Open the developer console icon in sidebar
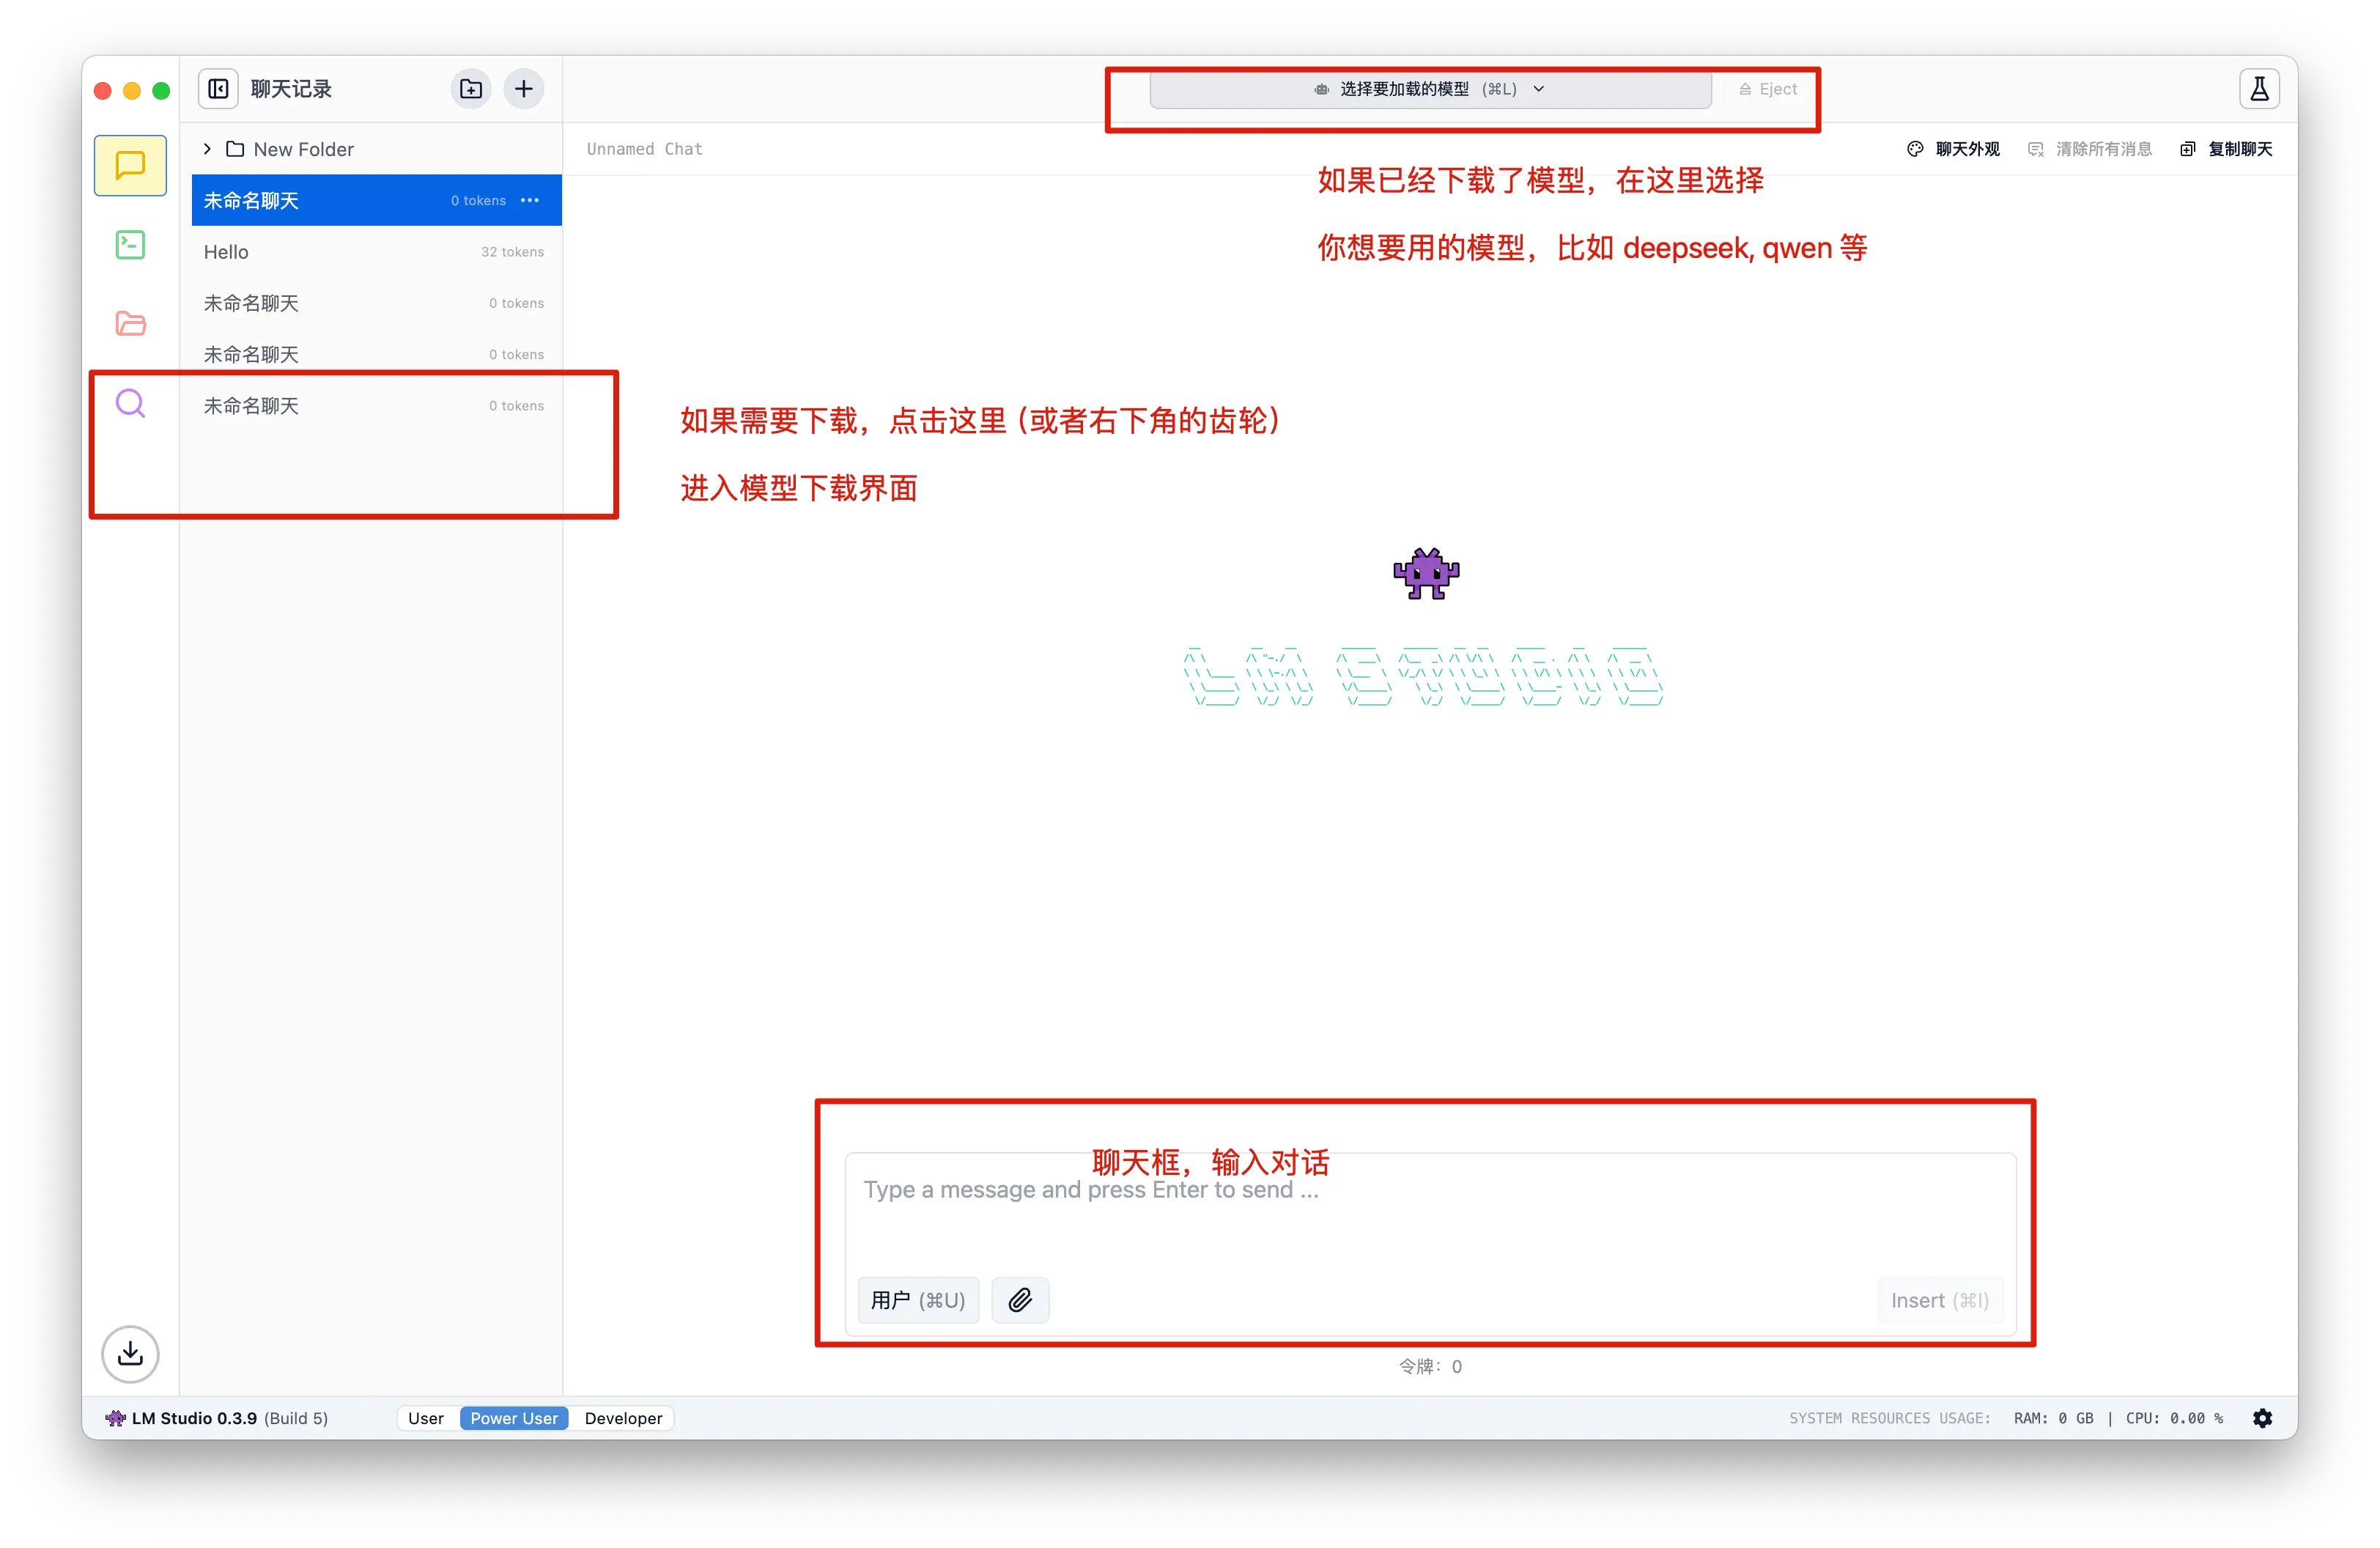2380x1548 pixels. pyautogui.click(x=130, y=244)
